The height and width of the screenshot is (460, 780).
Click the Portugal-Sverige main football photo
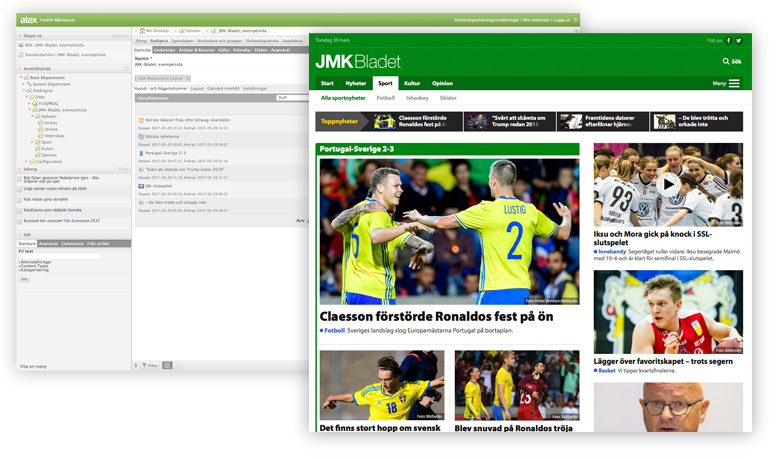449,231
